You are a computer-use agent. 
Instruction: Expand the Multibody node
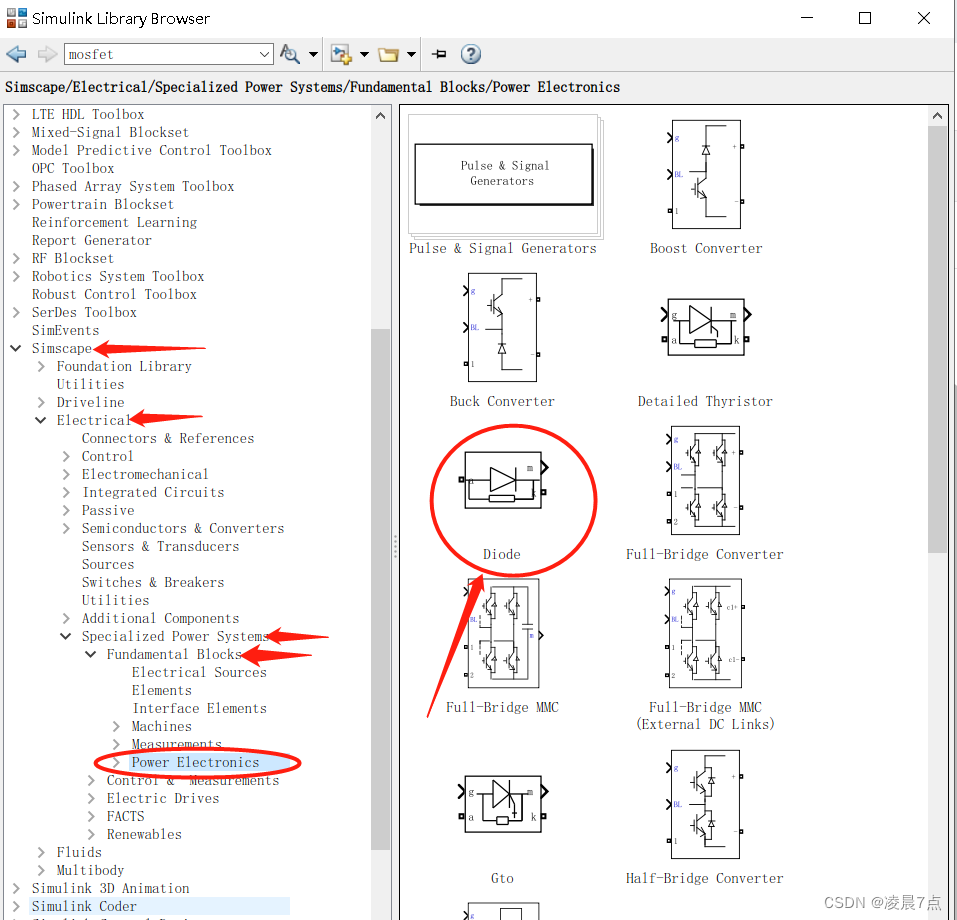tap(41, 870)
